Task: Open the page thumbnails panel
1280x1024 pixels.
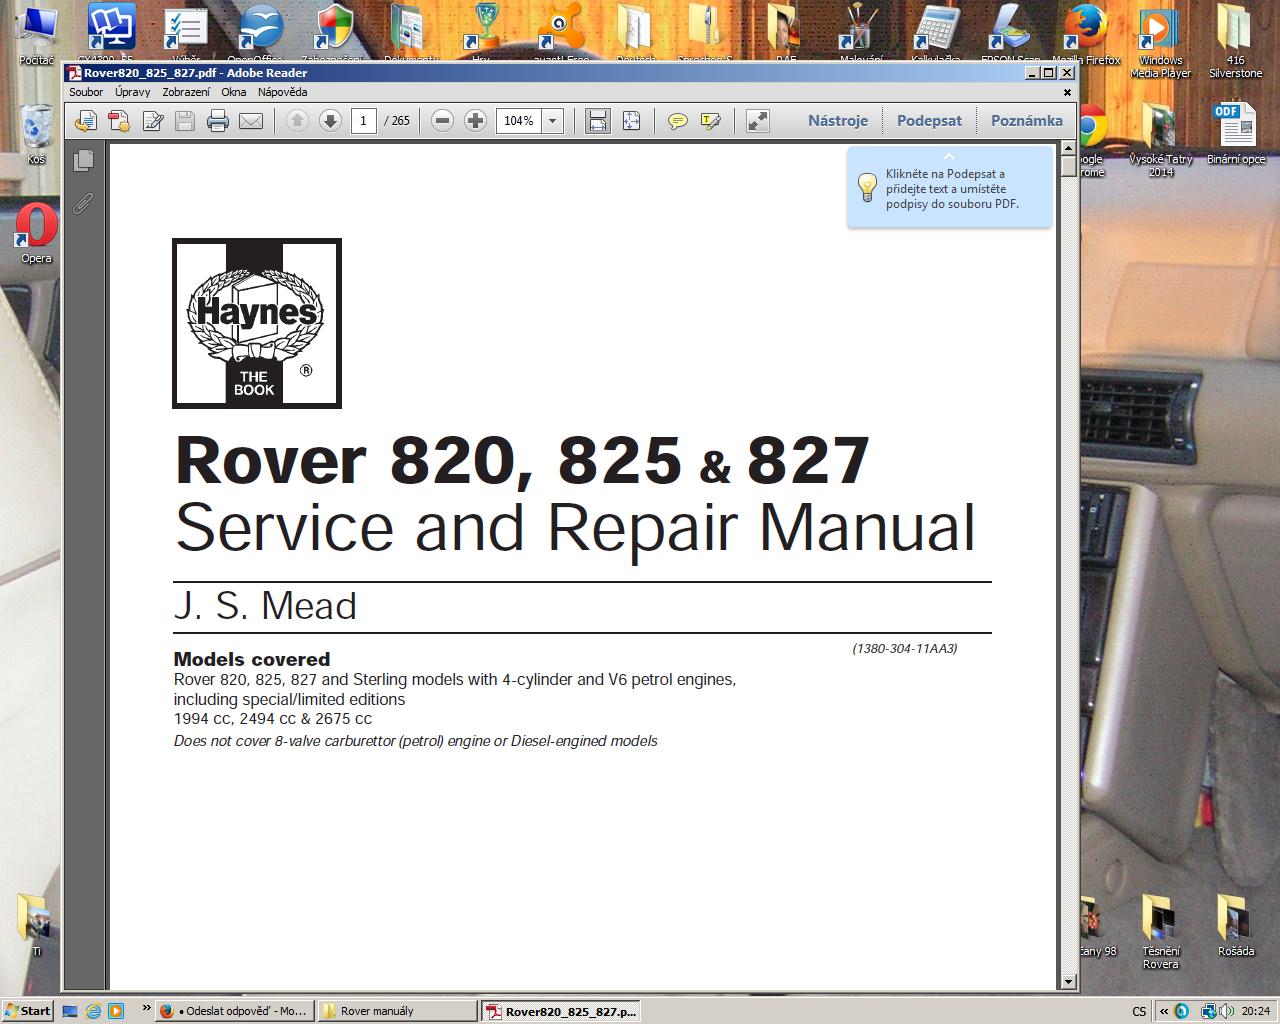Action: click(84, 160)
